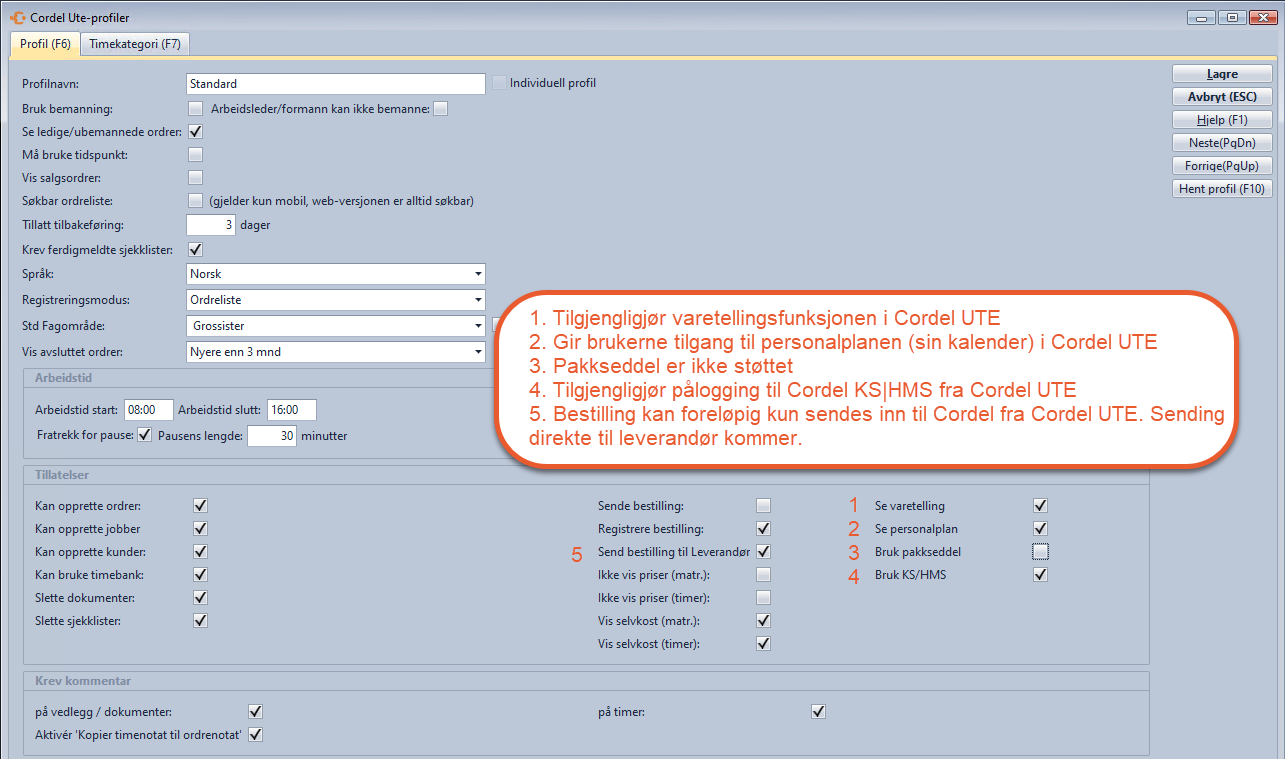Uncheck Krev ferdigmeldte sjekklister
The height and width of the screenshot is (759, 1286).
pos(196,249)
